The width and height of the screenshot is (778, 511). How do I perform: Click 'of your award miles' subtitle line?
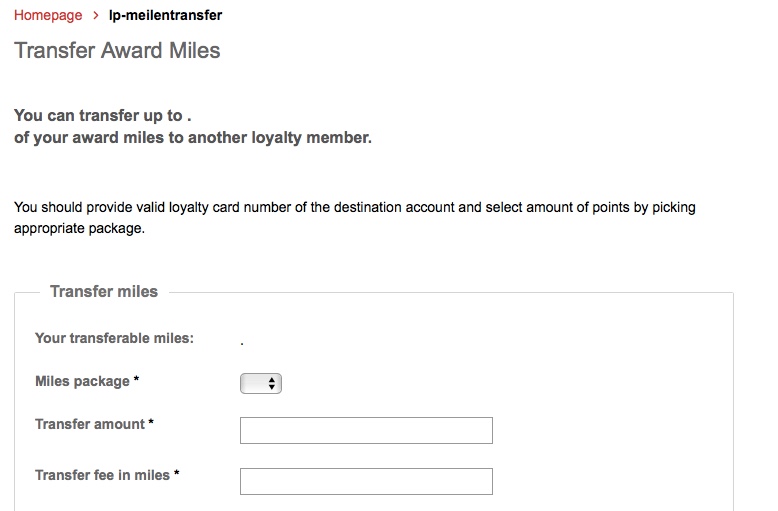192,138
